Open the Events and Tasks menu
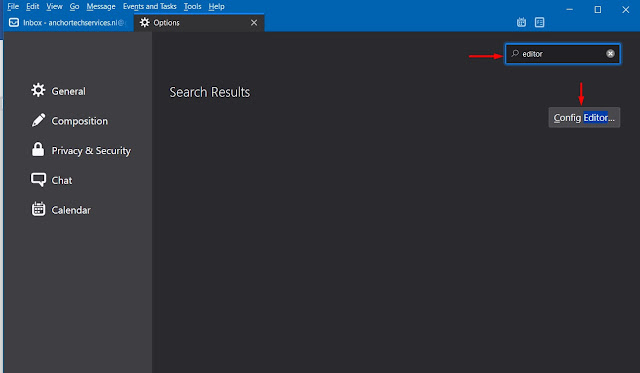 [149, 7]
